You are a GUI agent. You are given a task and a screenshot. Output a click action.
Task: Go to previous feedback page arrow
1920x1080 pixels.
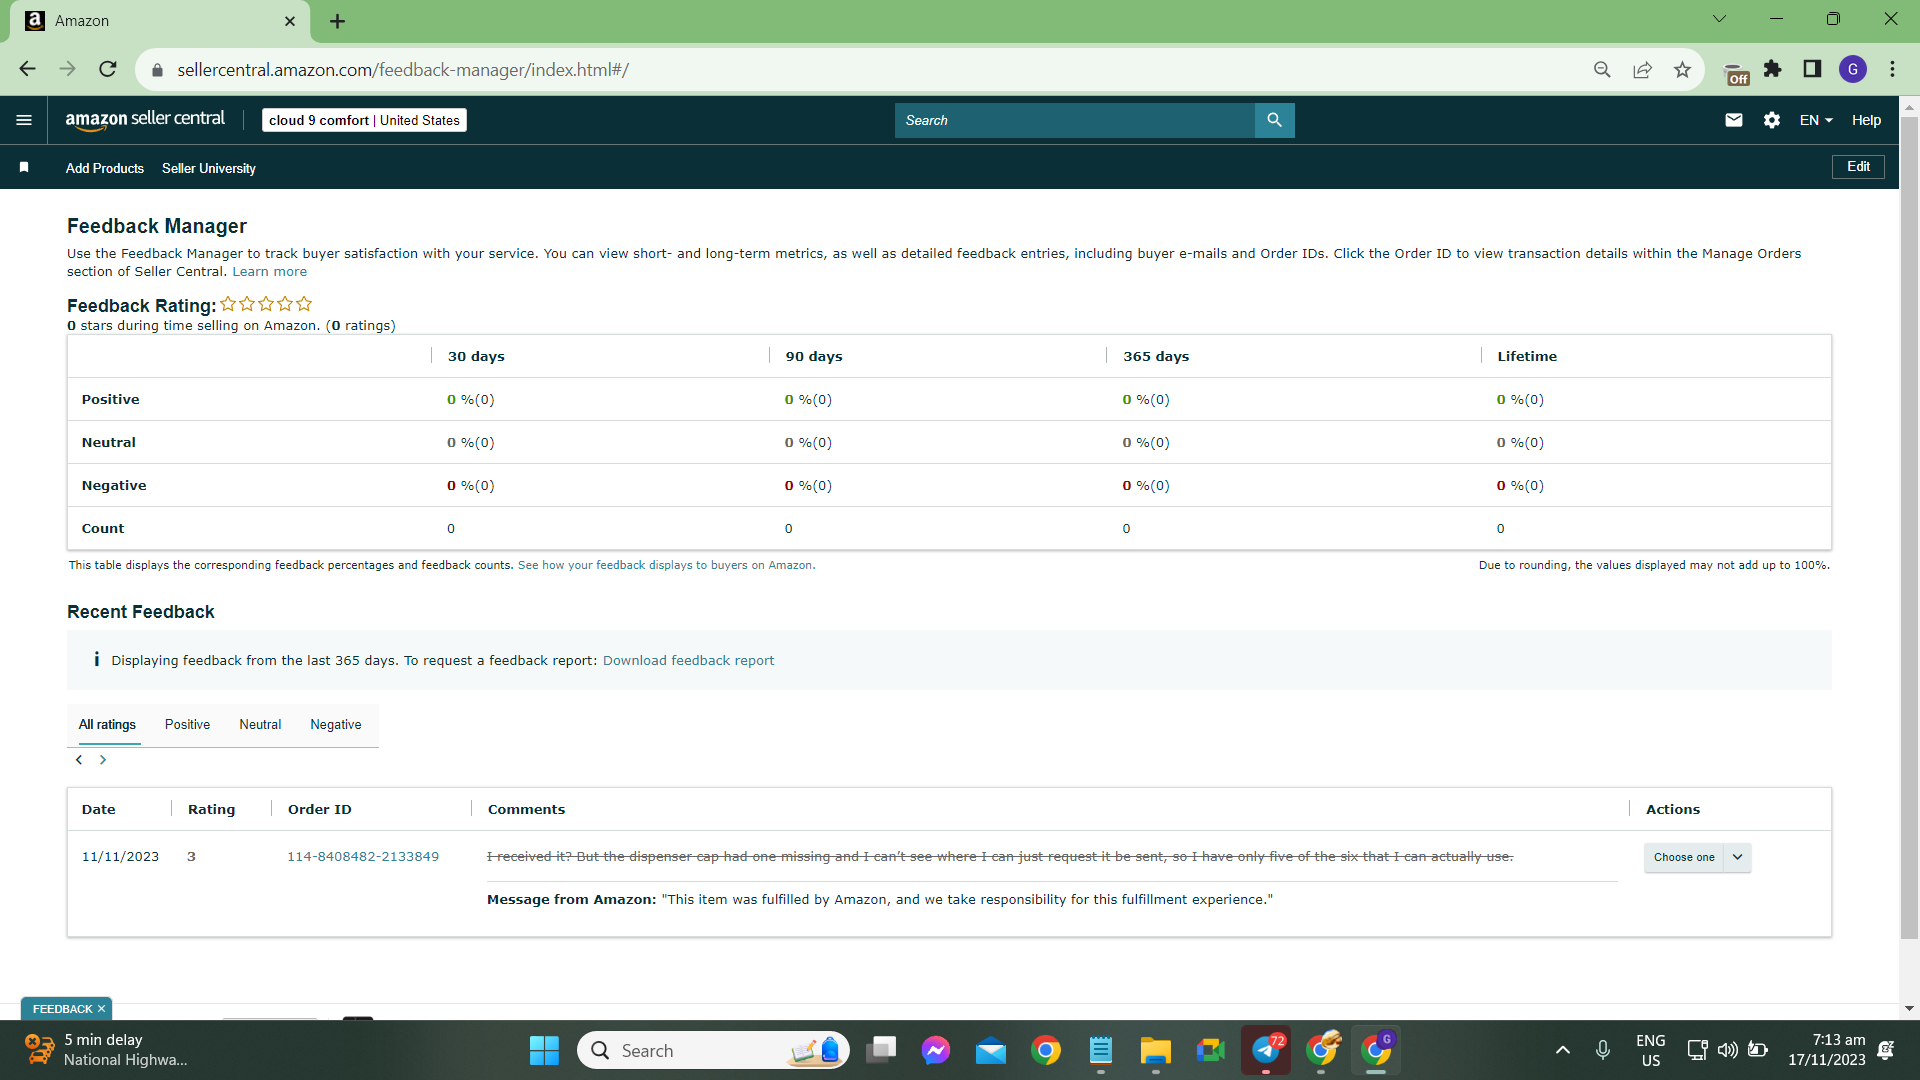(79, 760)
